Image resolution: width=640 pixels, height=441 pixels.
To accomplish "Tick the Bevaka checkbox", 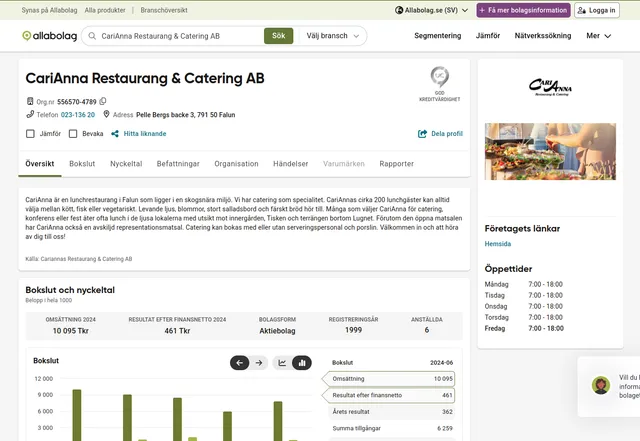I will point(73,134).
